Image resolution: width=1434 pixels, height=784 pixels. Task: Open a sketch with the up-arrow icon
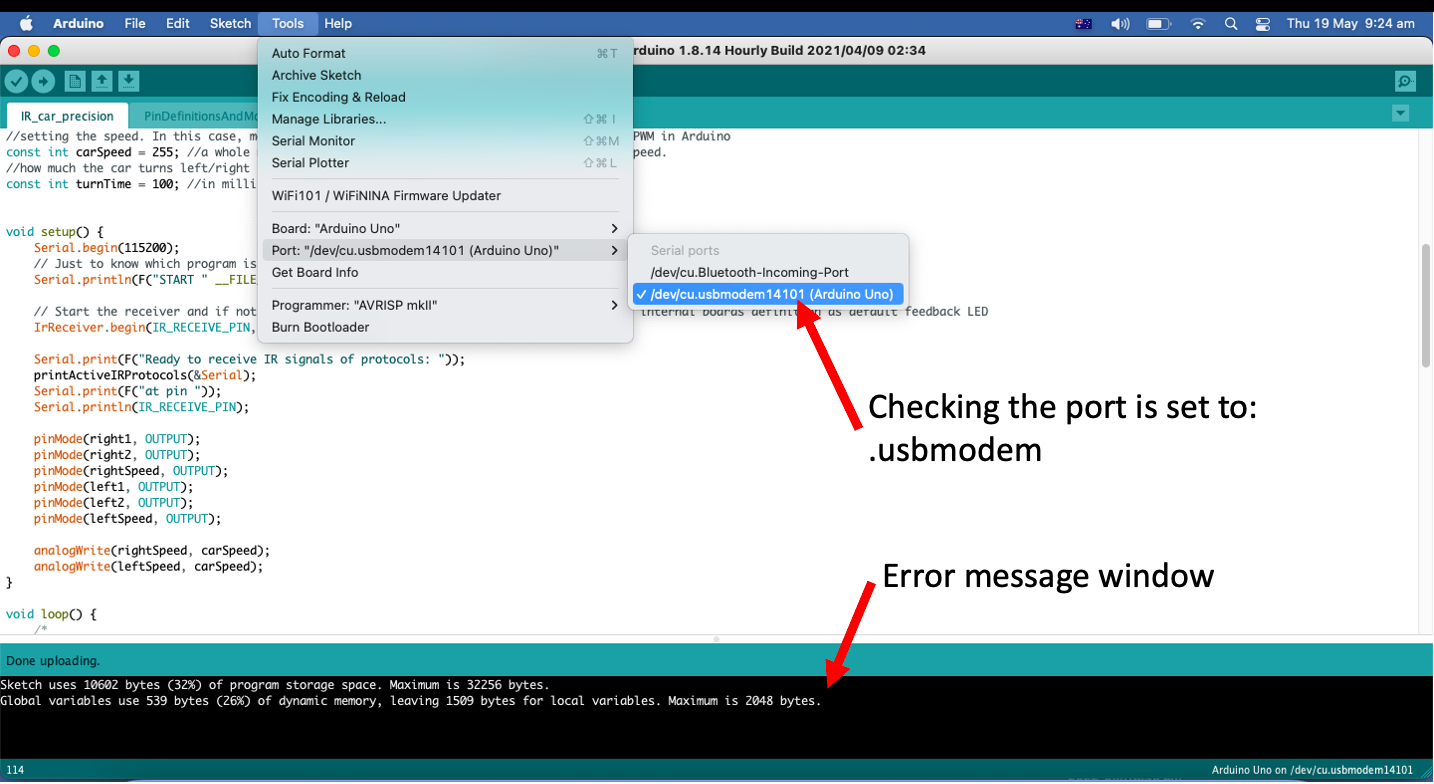[103, 81]
